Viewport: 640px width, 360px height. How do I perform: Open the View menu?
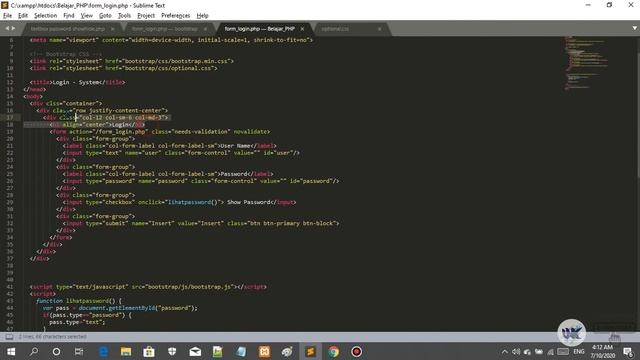87,16
